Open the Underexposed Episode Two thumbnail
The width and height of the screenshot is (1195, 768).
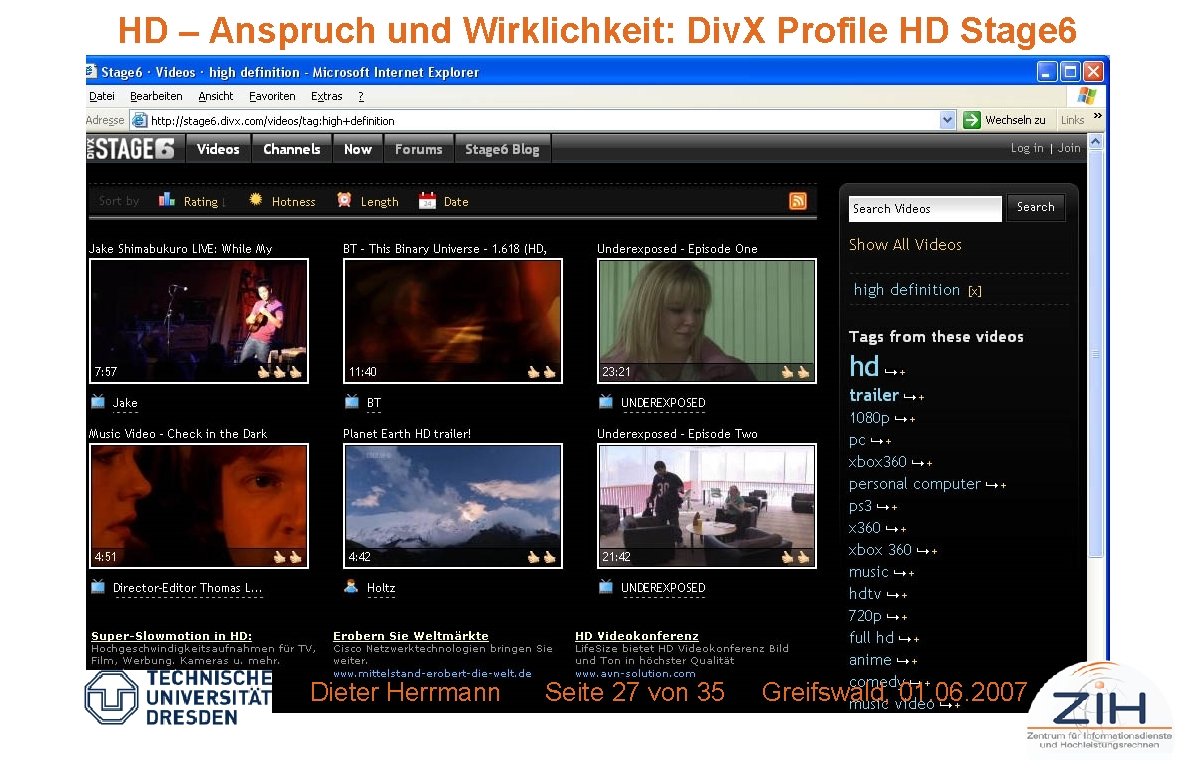(x=706, y=506)
